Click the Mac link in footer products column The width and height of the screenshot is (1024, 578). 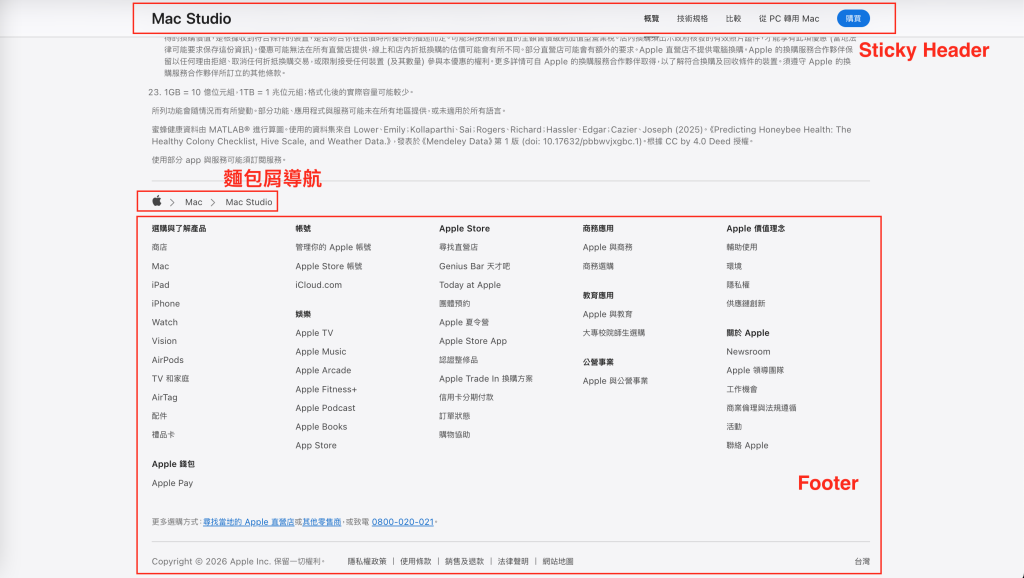(x=160, y=266)
